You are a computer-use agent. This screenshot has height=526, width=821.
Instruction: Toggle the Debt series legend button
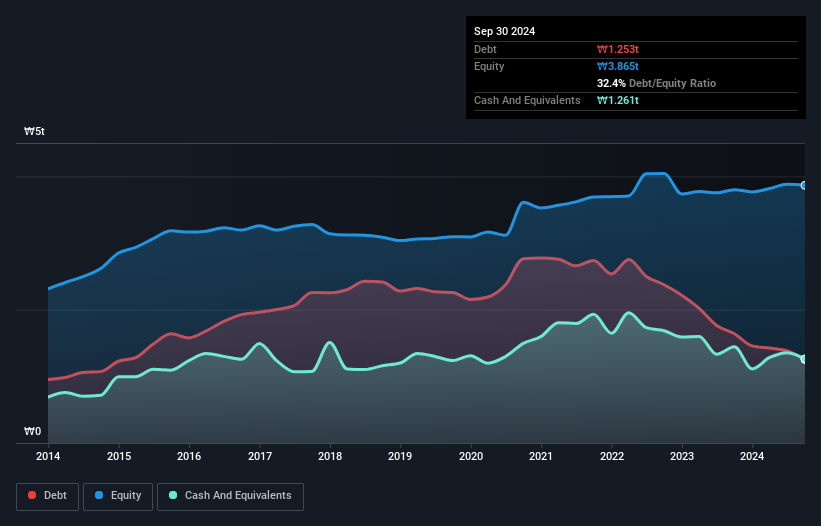pyautogui.click(x=48, y=496)
